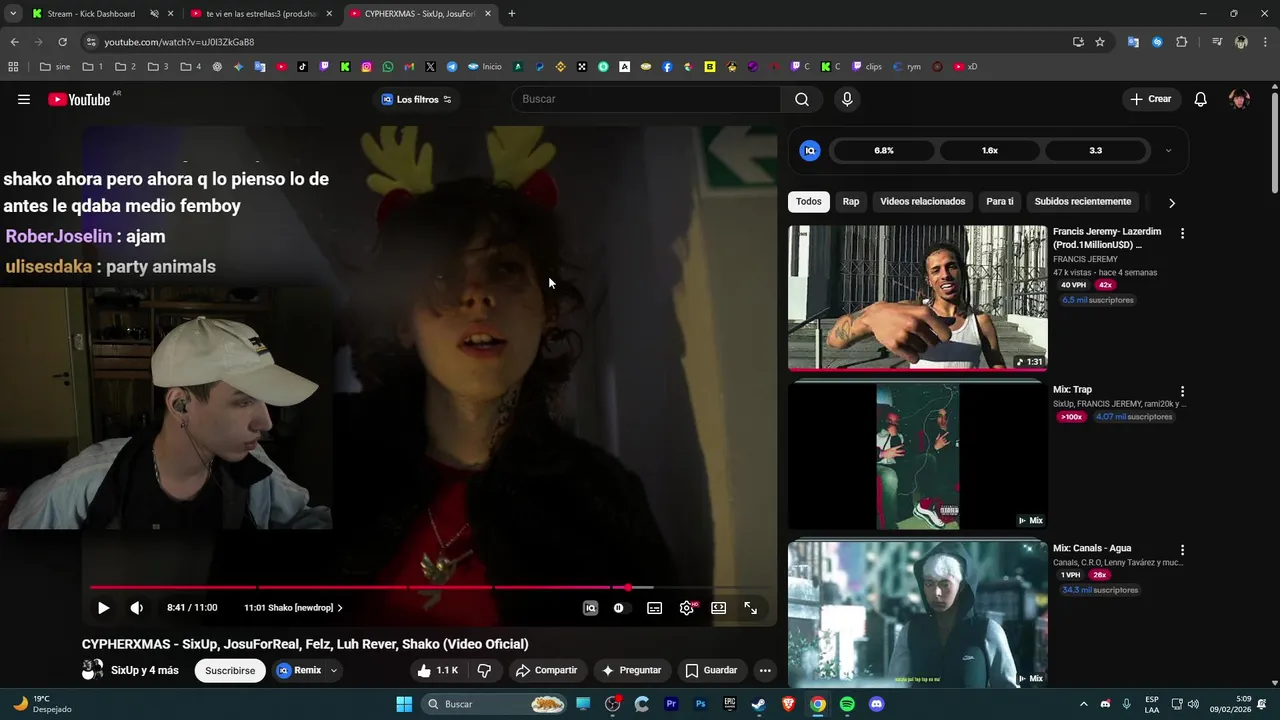Open Chrome extensions puzzle icon

click(x=1181, y=42)
